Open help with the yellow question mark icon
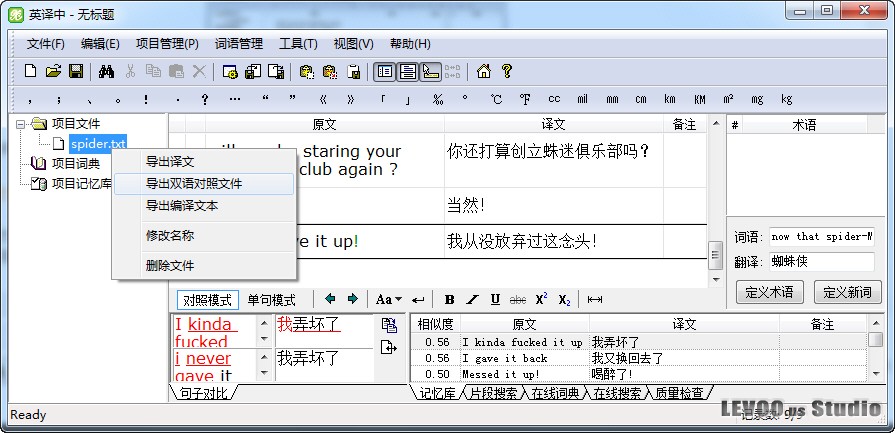The width and height of the screenshot is (895, 433). click(506, 71)
